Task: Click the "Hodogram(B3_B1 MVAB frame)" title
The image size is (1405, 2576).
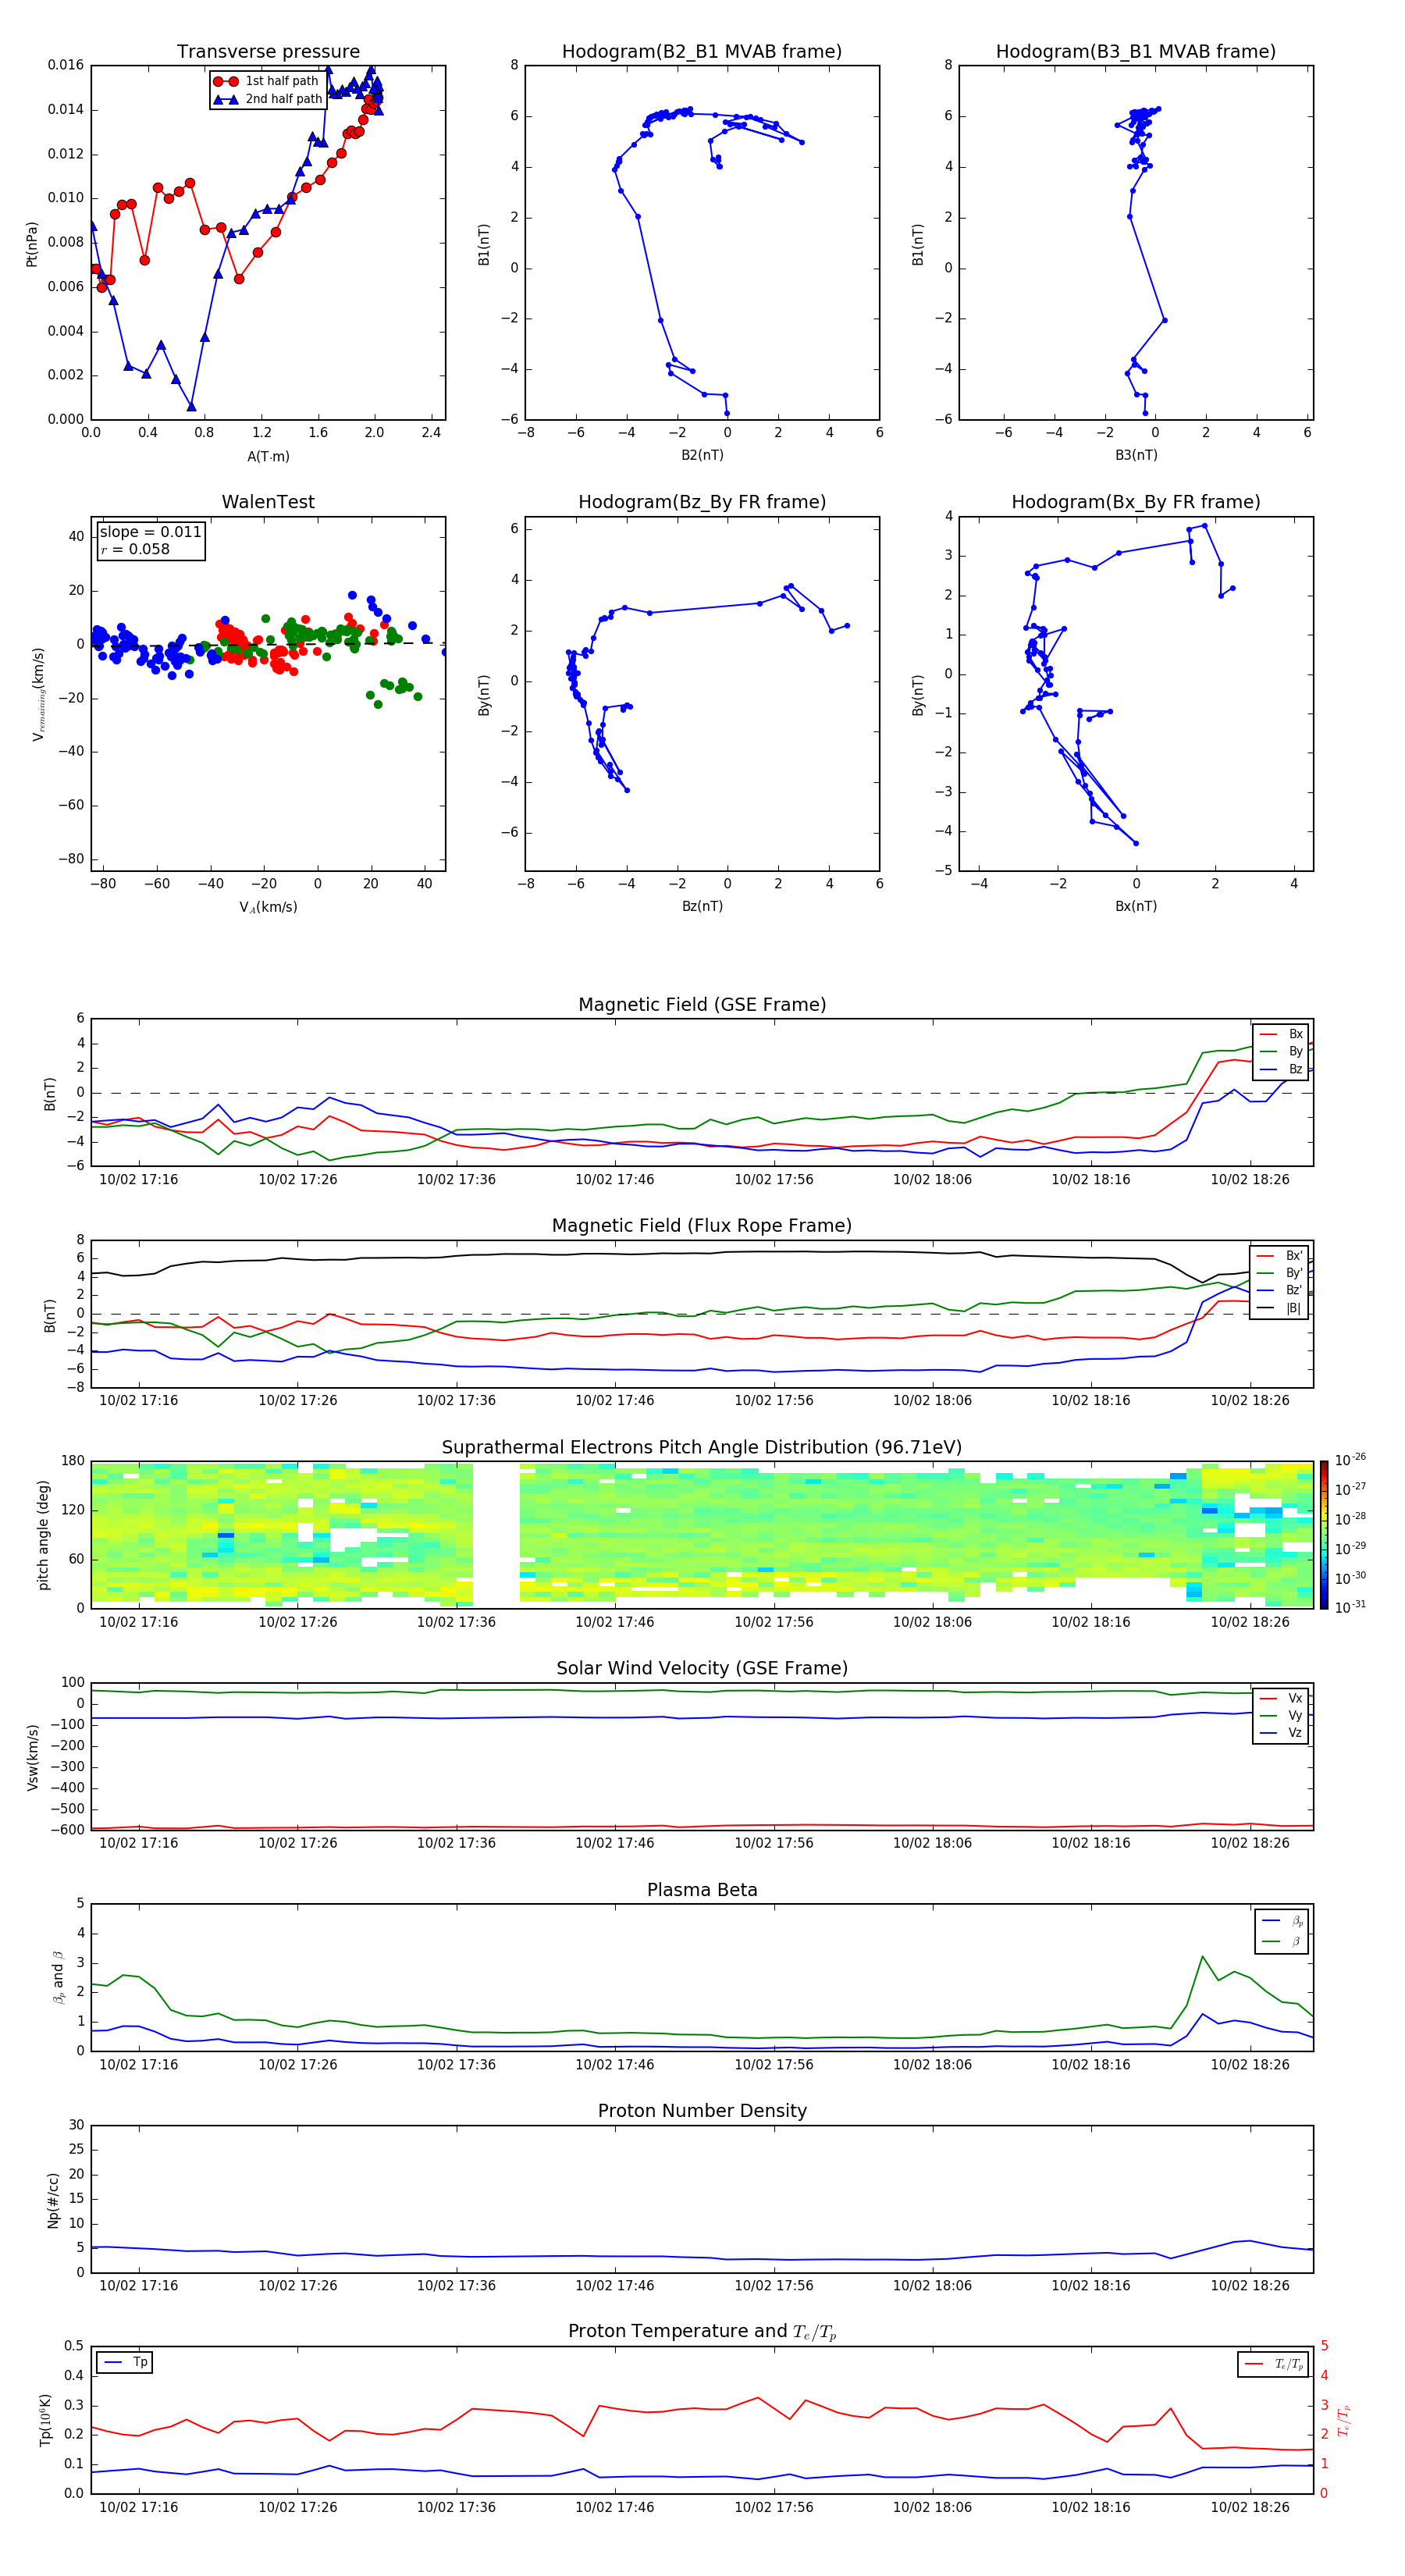Action: click(x=1136, y=52)
